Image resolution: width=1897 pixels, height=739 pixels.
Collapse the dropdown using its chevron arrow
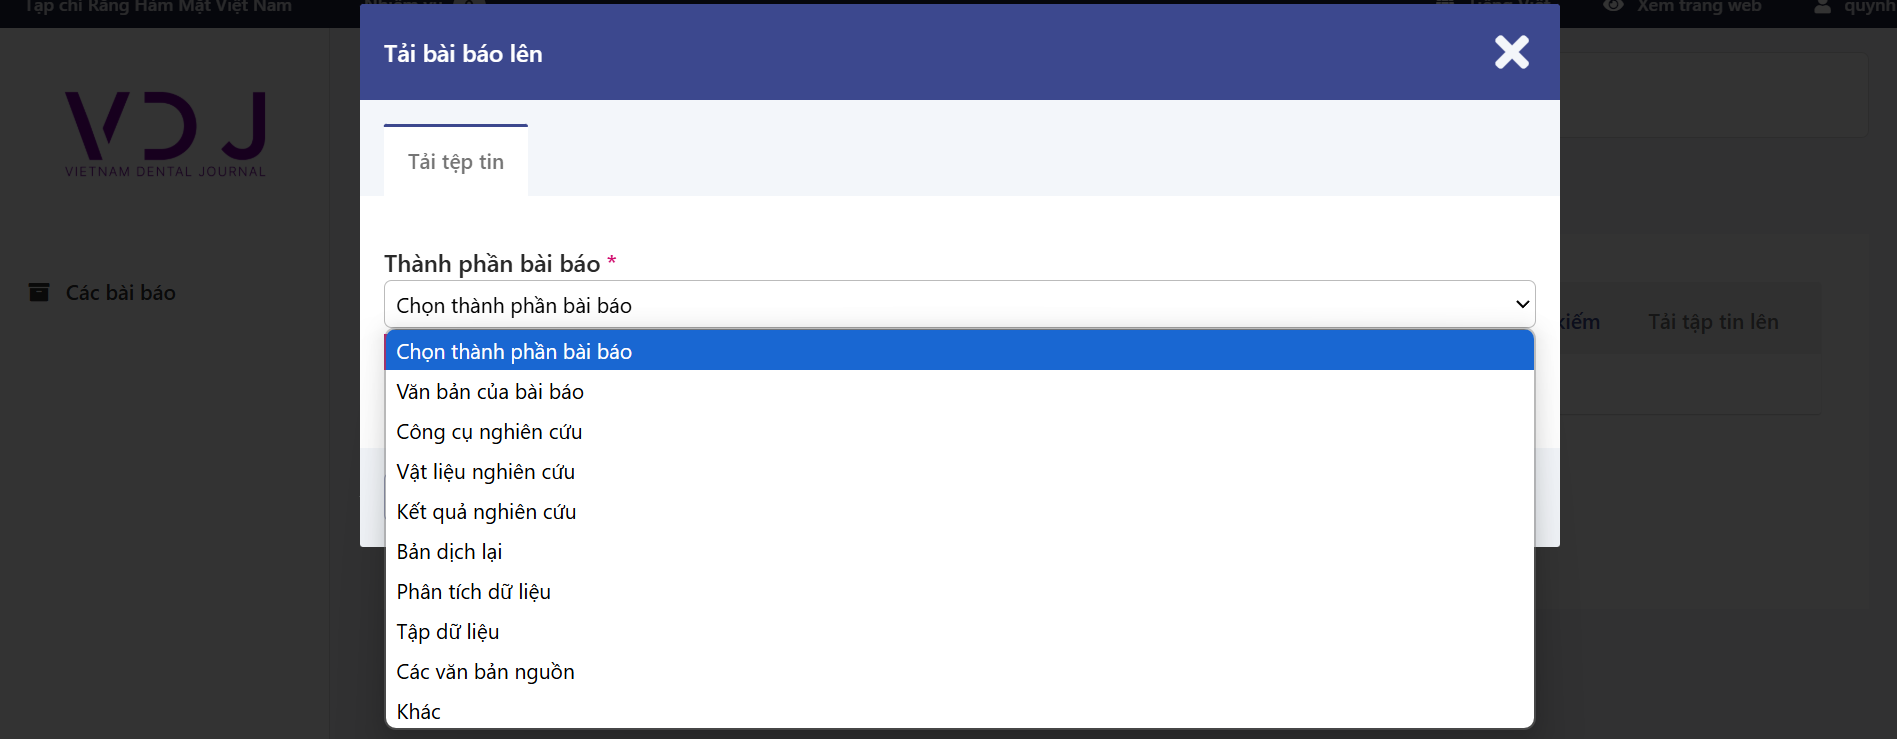pyautogui.click(x=1522, y=304)
